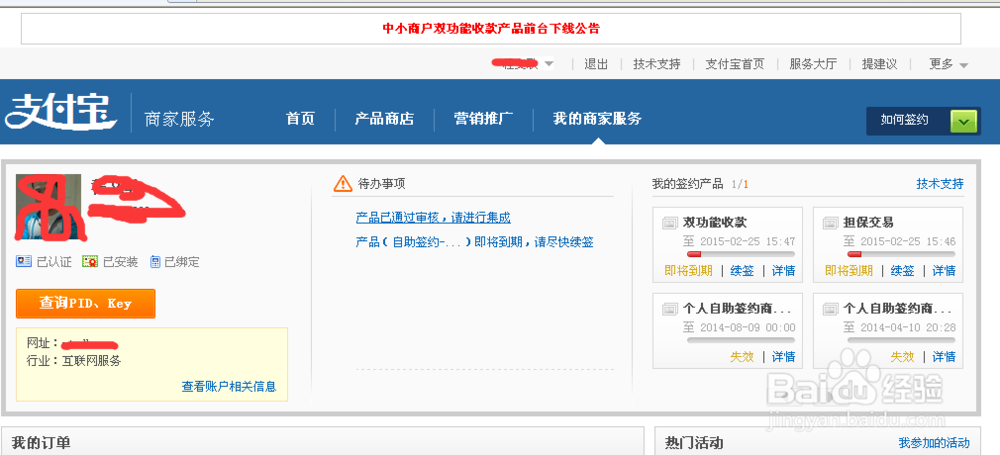Expand the account name dropdown arrow

tap(549, 64)
